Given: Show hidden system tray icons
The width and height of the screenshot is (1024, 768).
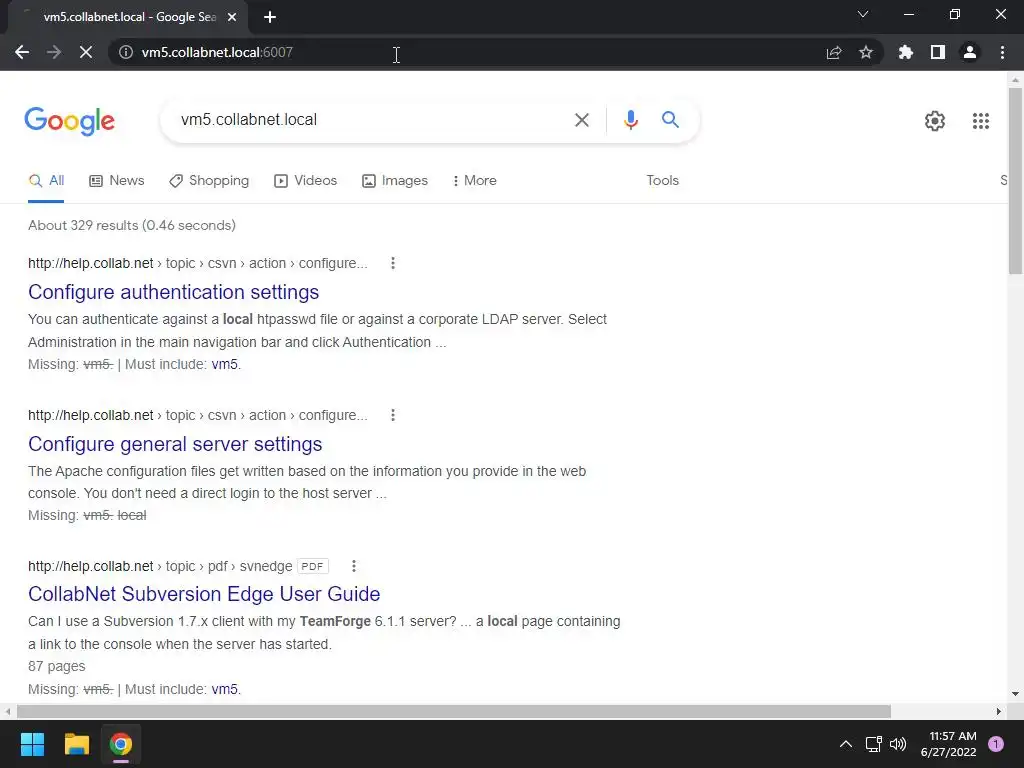Looking at the screenshot, I should 845,744.
